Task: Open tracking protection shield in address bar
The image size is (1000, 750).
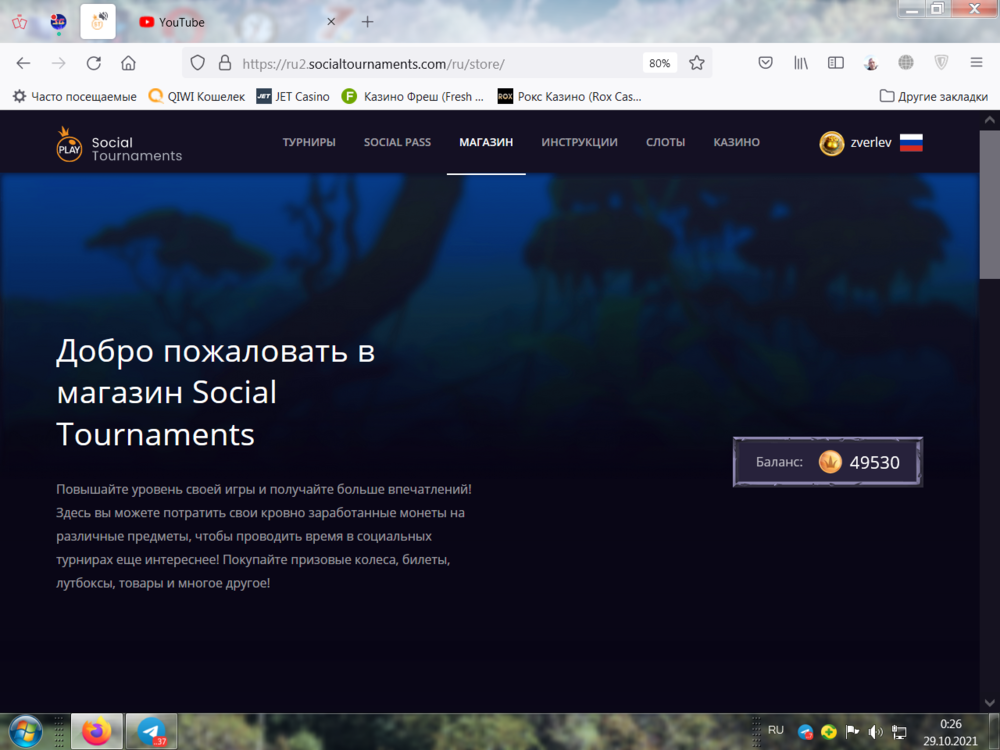Action: 198,63
